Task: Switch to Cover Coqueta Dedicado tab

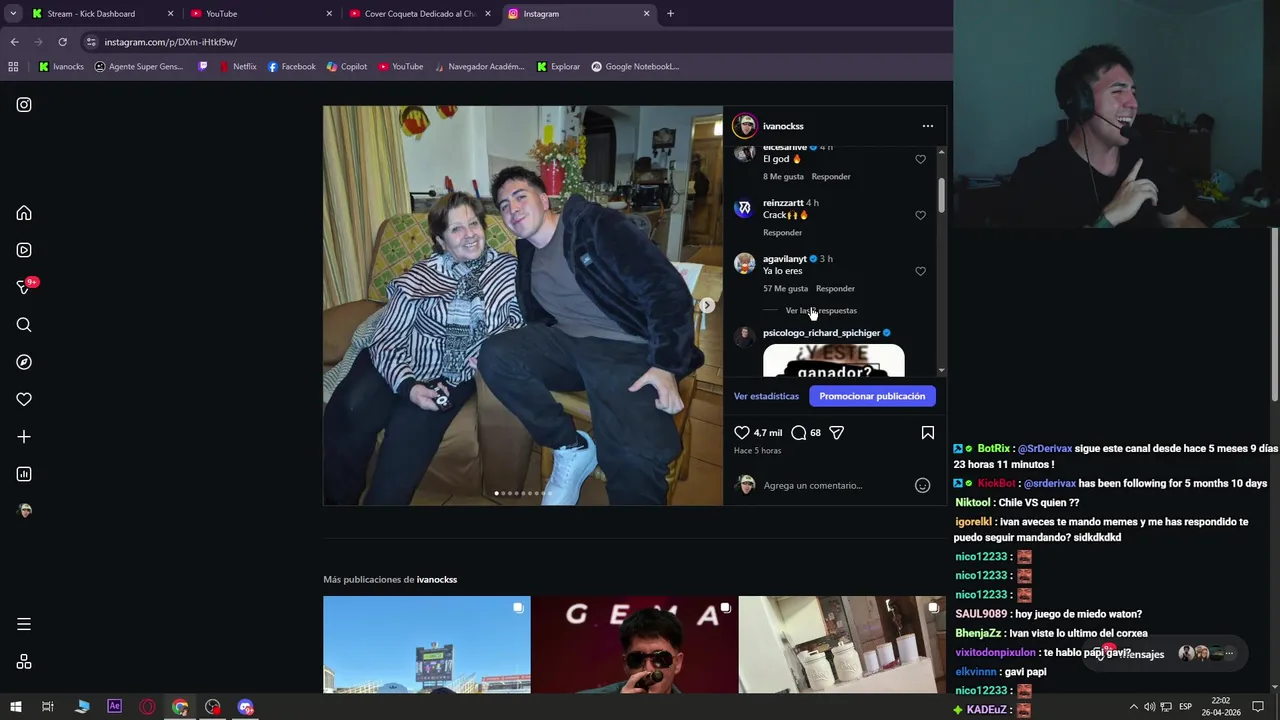Action: click(x=420, y=14)
